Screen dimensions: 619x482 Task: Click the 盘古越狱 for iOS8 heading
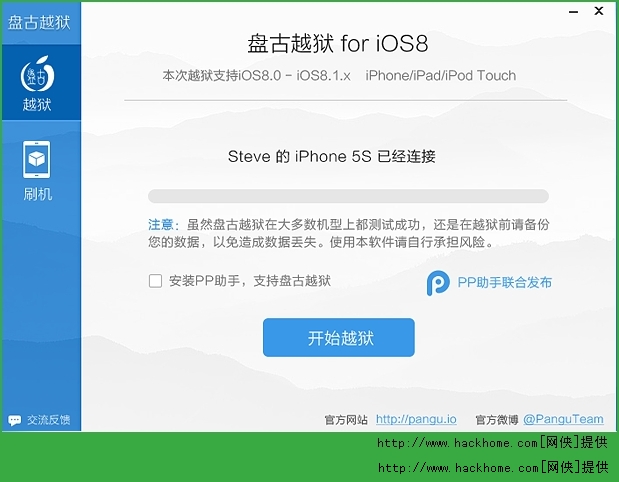pos(338,43)
